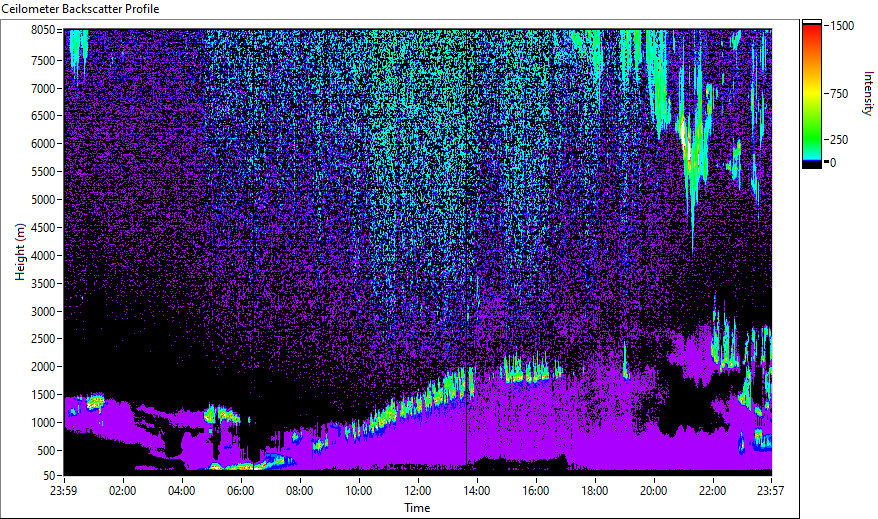The width and height of the screenshot is (878, 519).
Task: Click the Ceilometer Backscatter Profile title
Action: tap(81, 9)
